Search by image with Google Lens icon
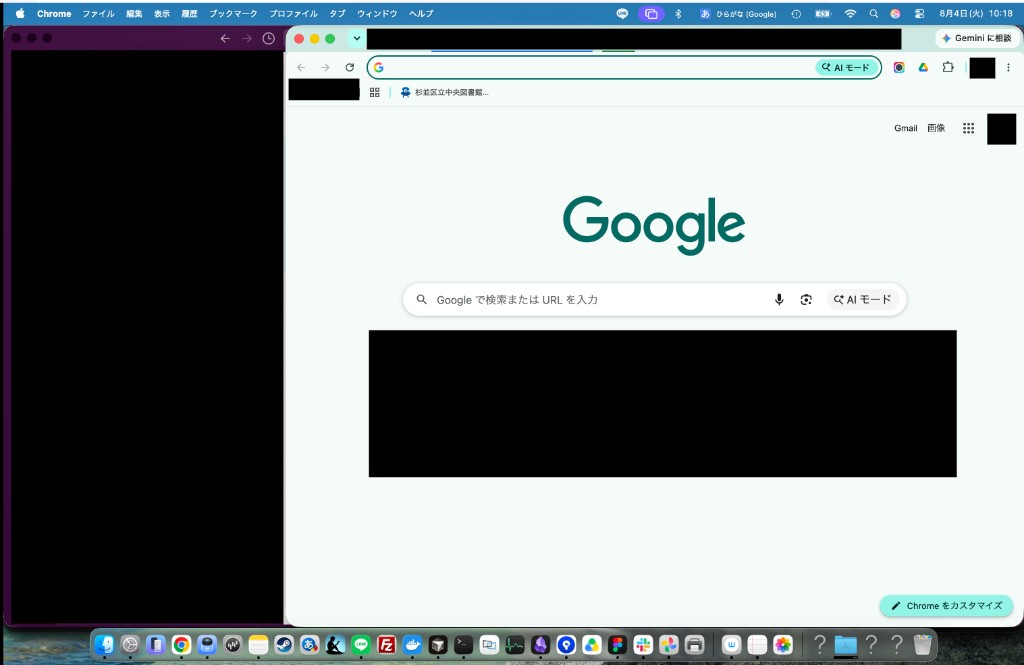Image resolution: width=1024 pixels, height=665 pixels. [806, 299]
